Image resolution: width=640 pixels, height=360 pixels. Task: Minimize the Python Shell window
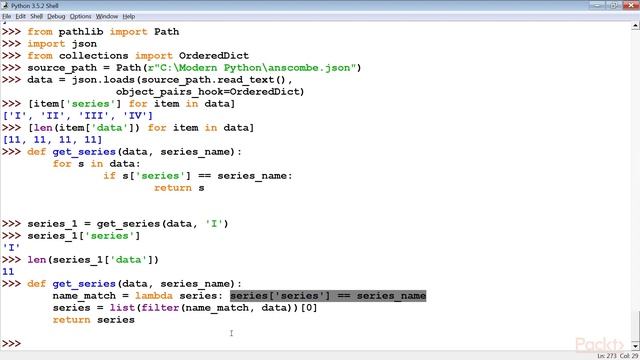pyautogui.click(x=597, y=5)
